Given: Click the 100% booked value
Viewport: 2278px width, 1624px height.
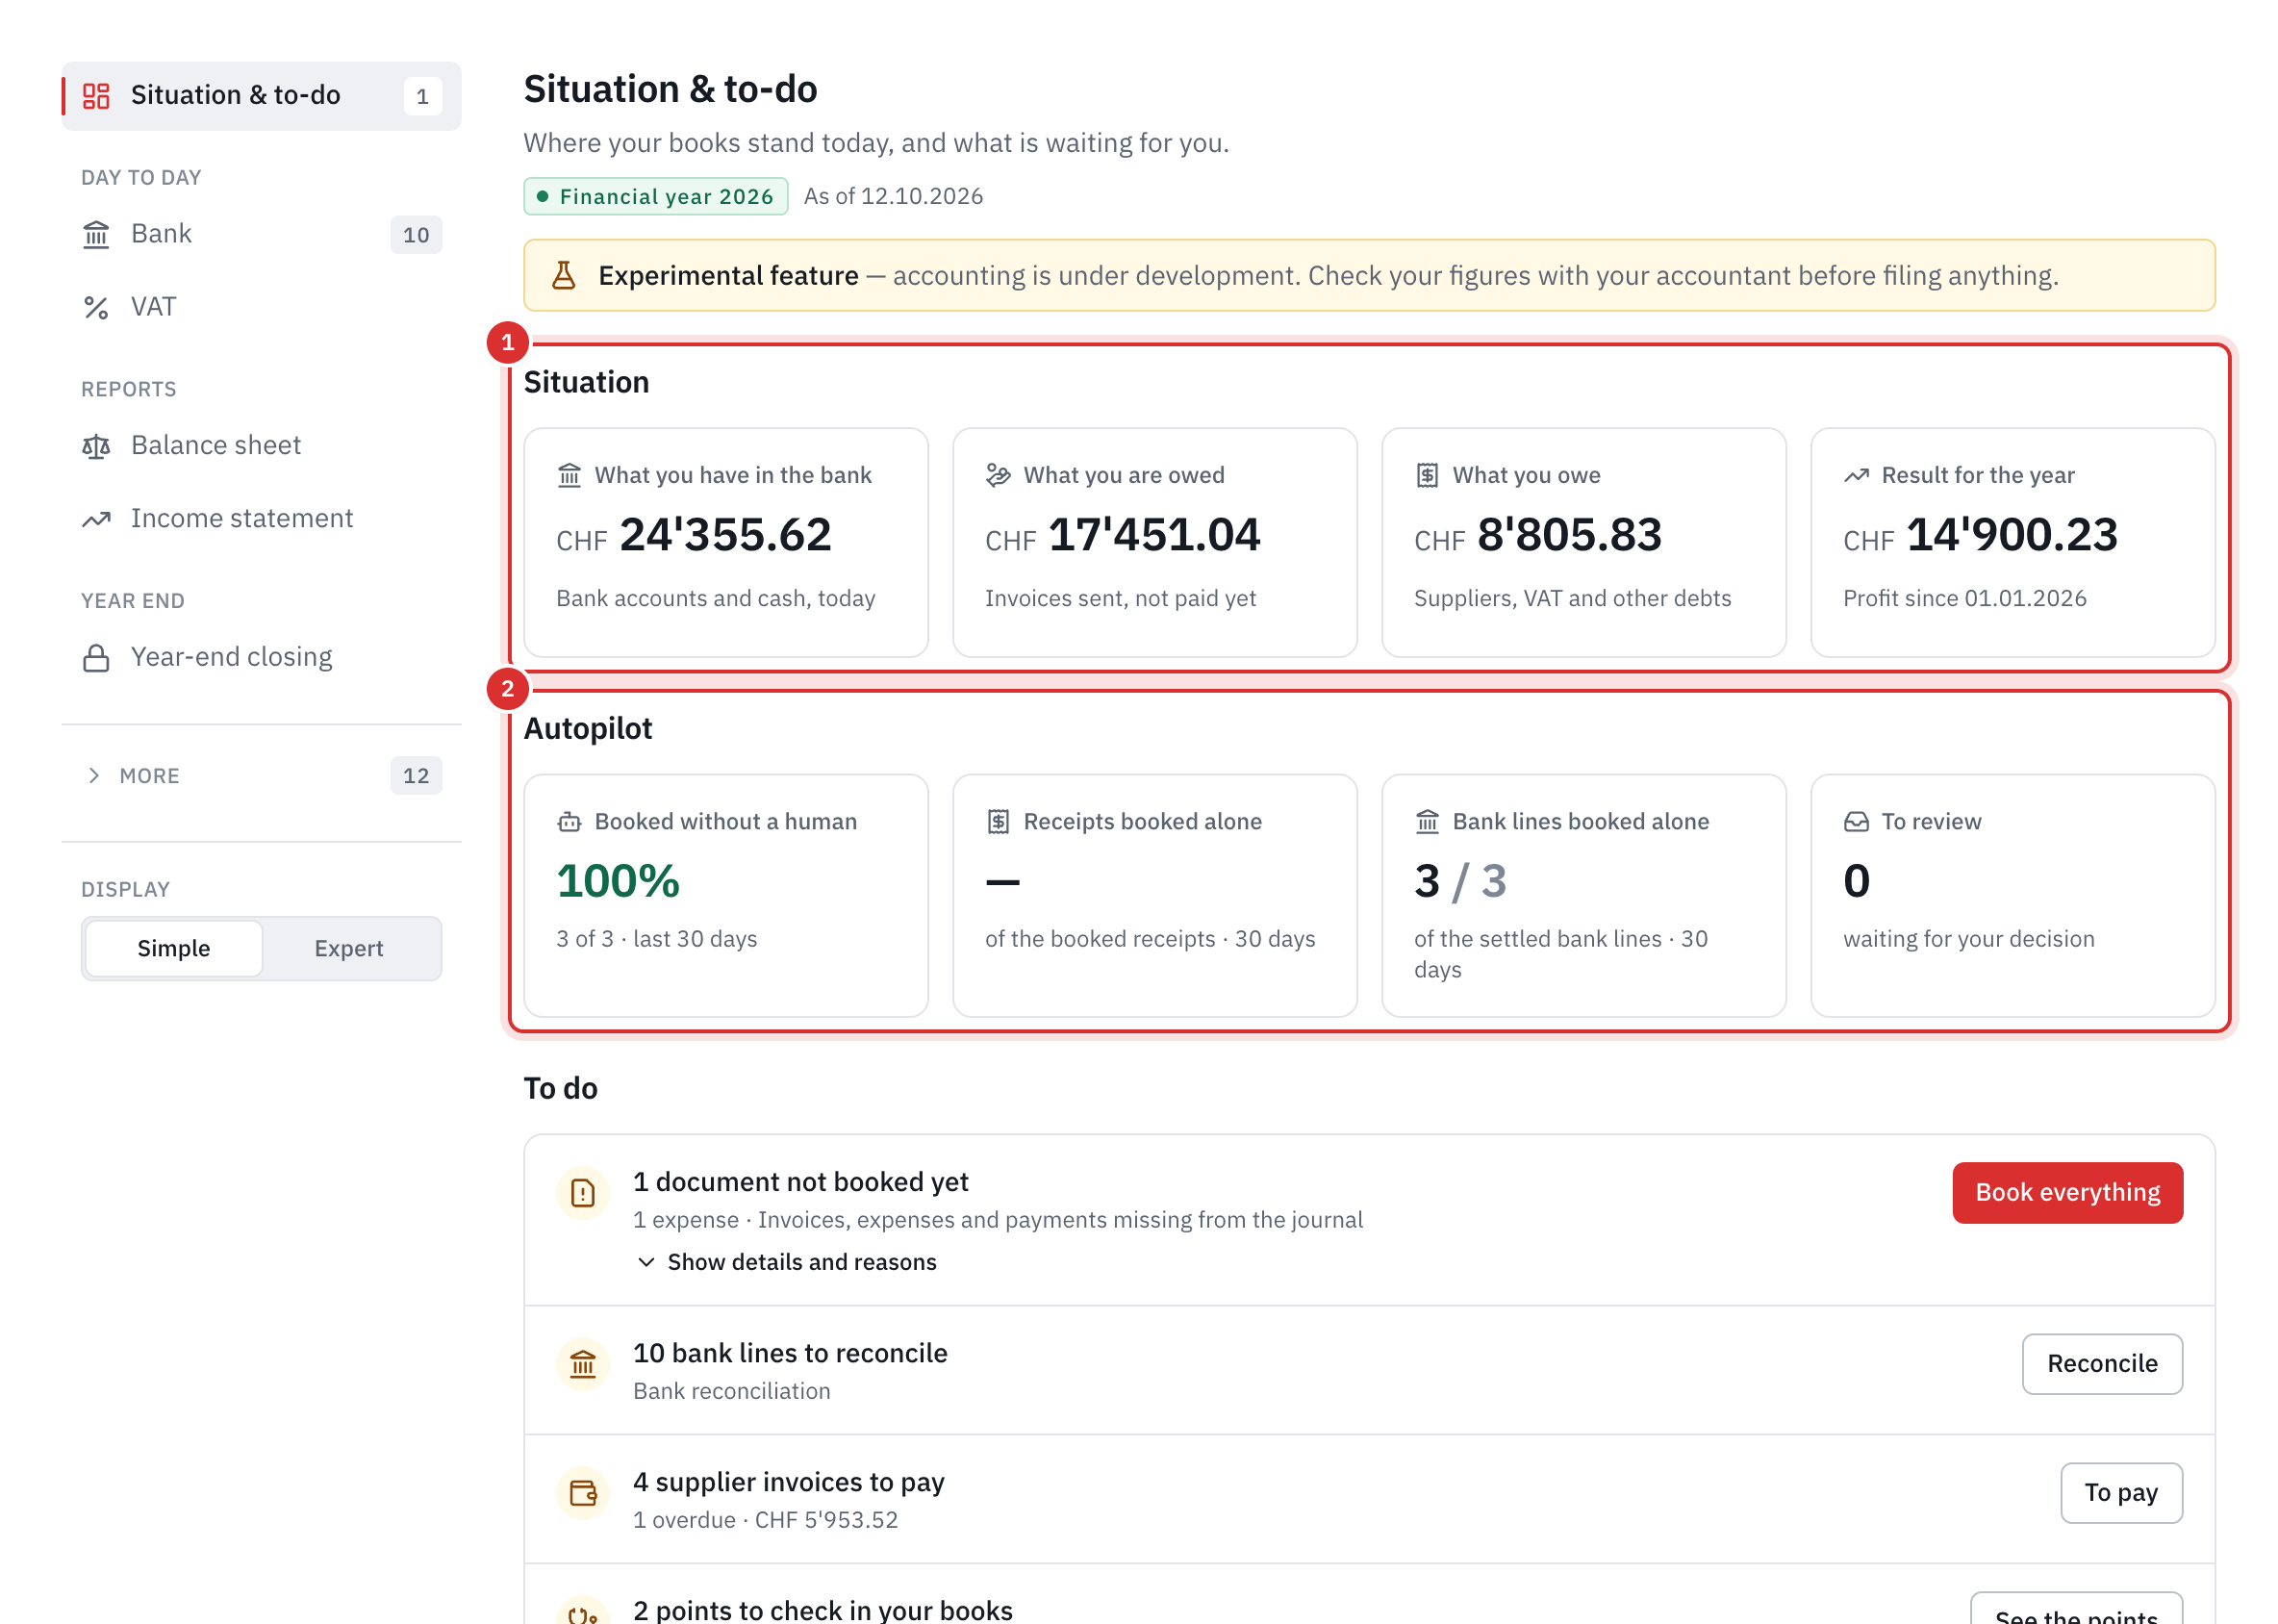Looking at the screenshot, I should pyautogui.click(x=618, y=881).
